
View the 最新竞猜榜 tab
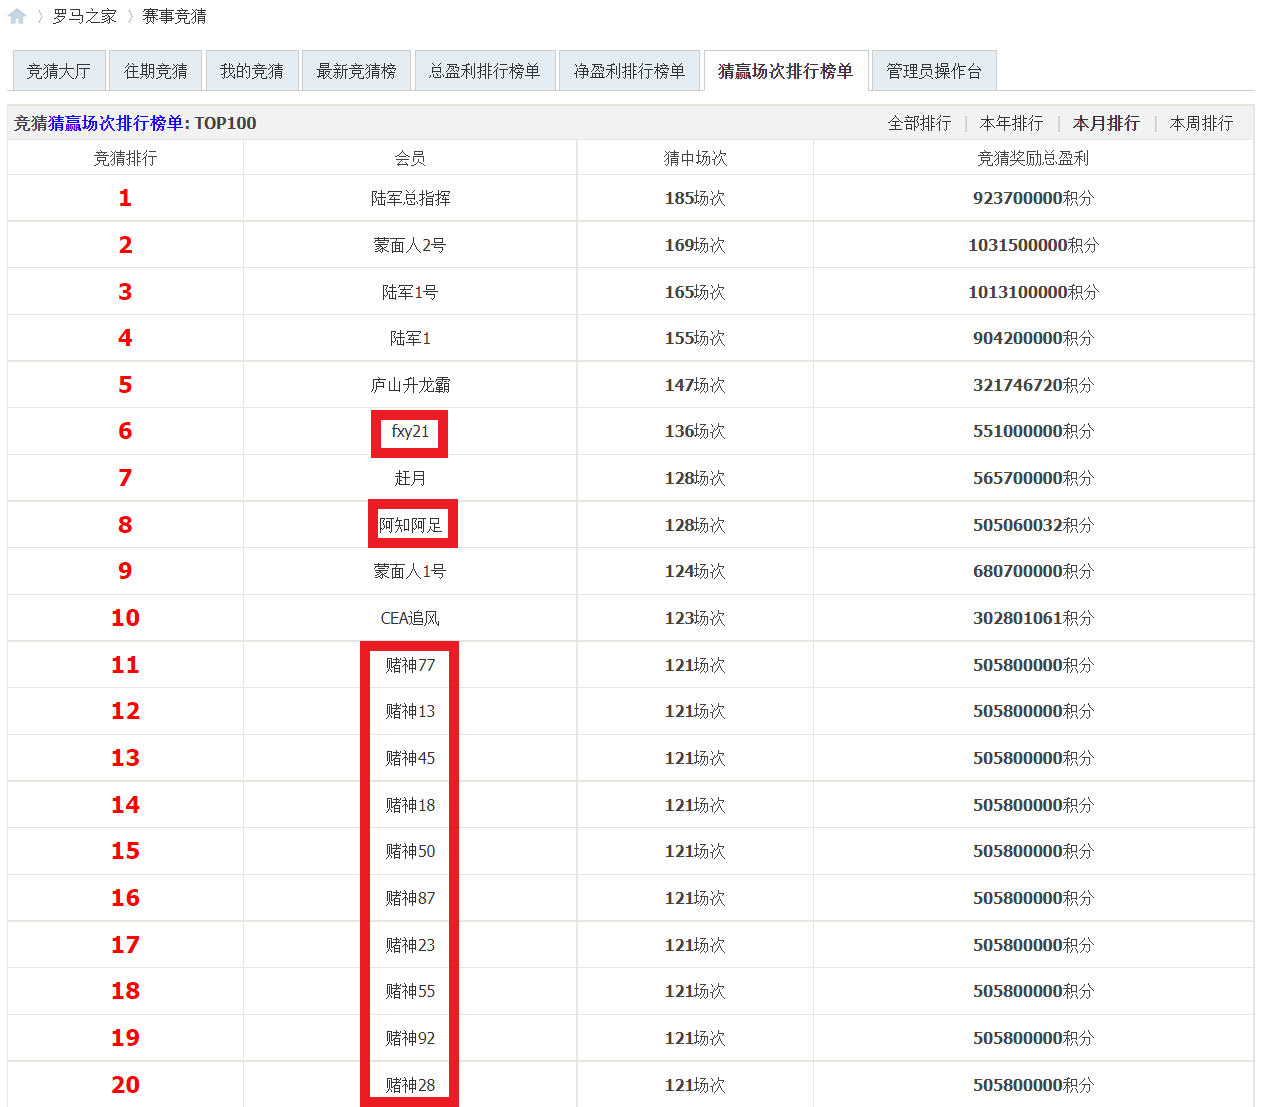coord(356,70)
